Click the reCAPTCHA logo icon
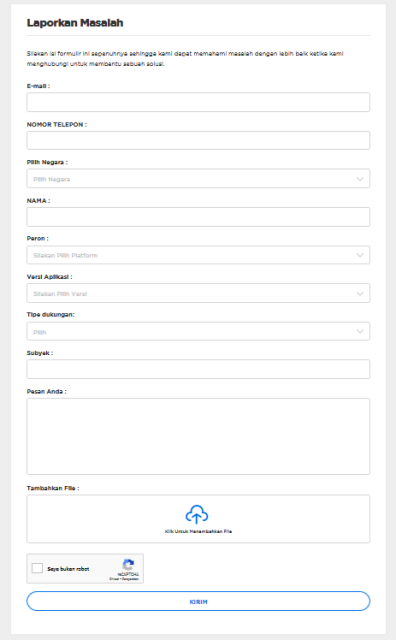The height and width of the screenshot is (640, 396). click(128, 565)
